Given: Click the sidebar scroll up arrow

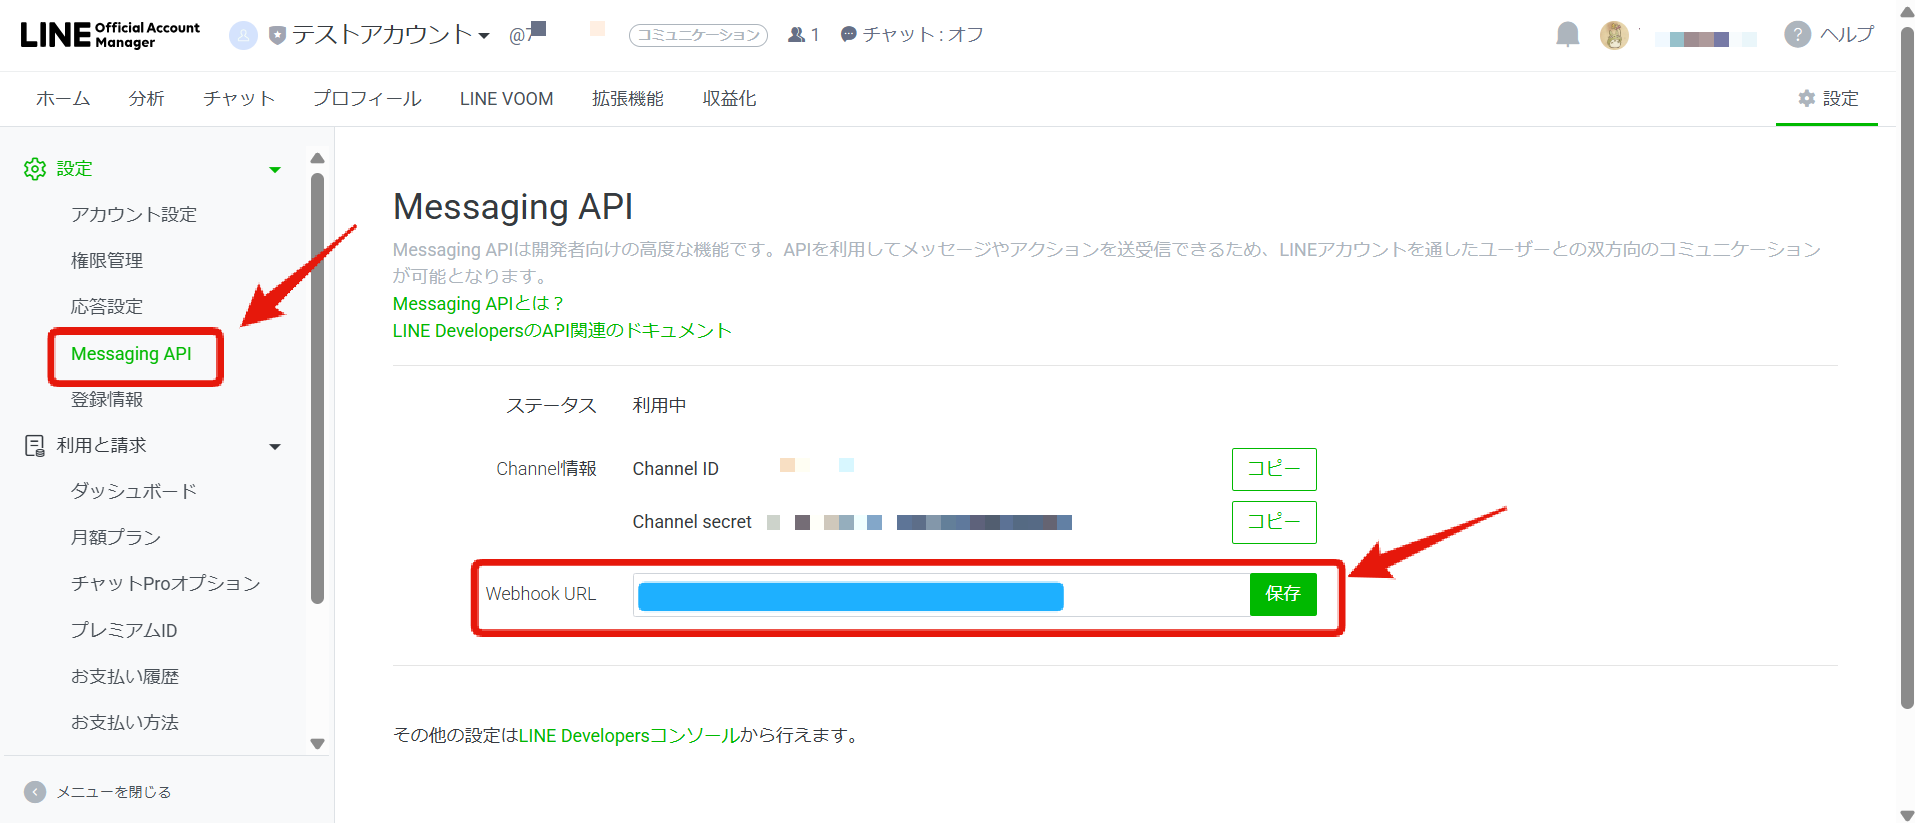Looking at the screenshot, I should pos(318,158).
